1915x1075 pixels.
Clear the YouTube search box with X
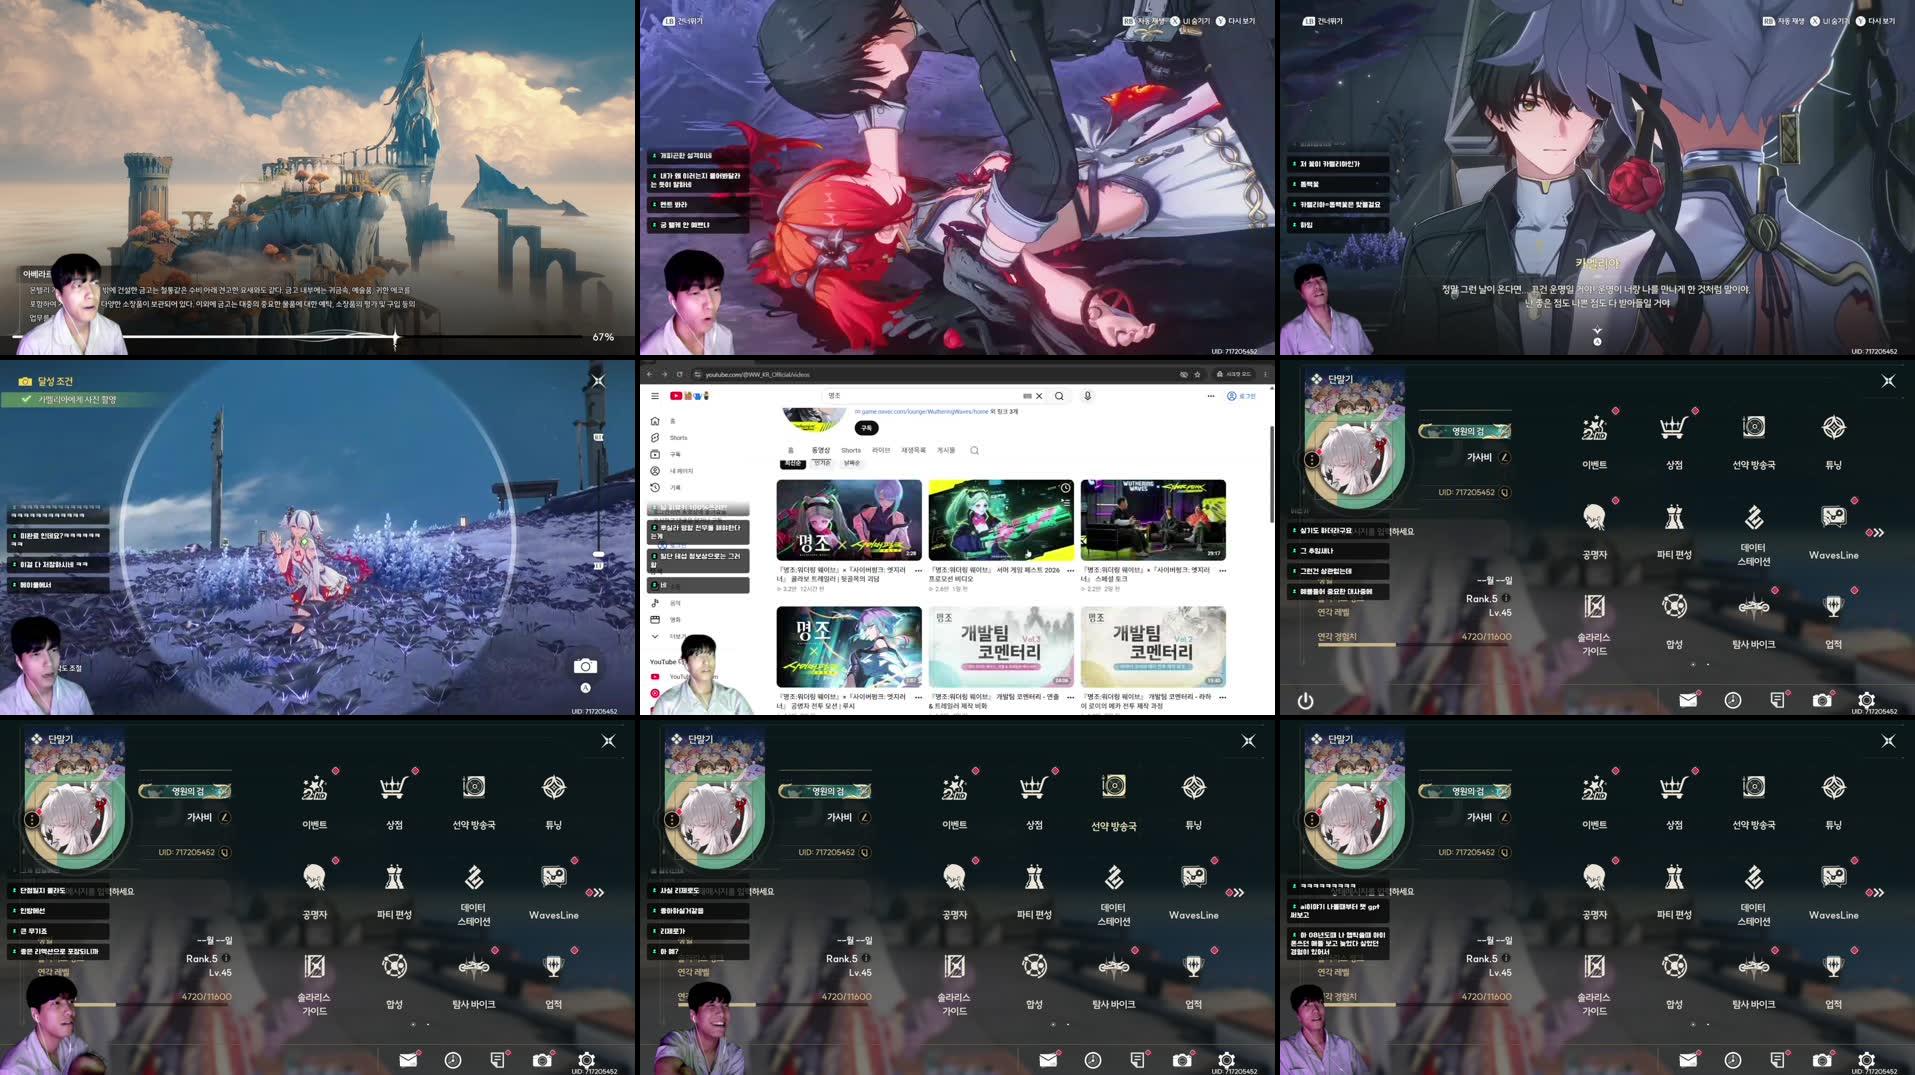tap(1039, 396)
